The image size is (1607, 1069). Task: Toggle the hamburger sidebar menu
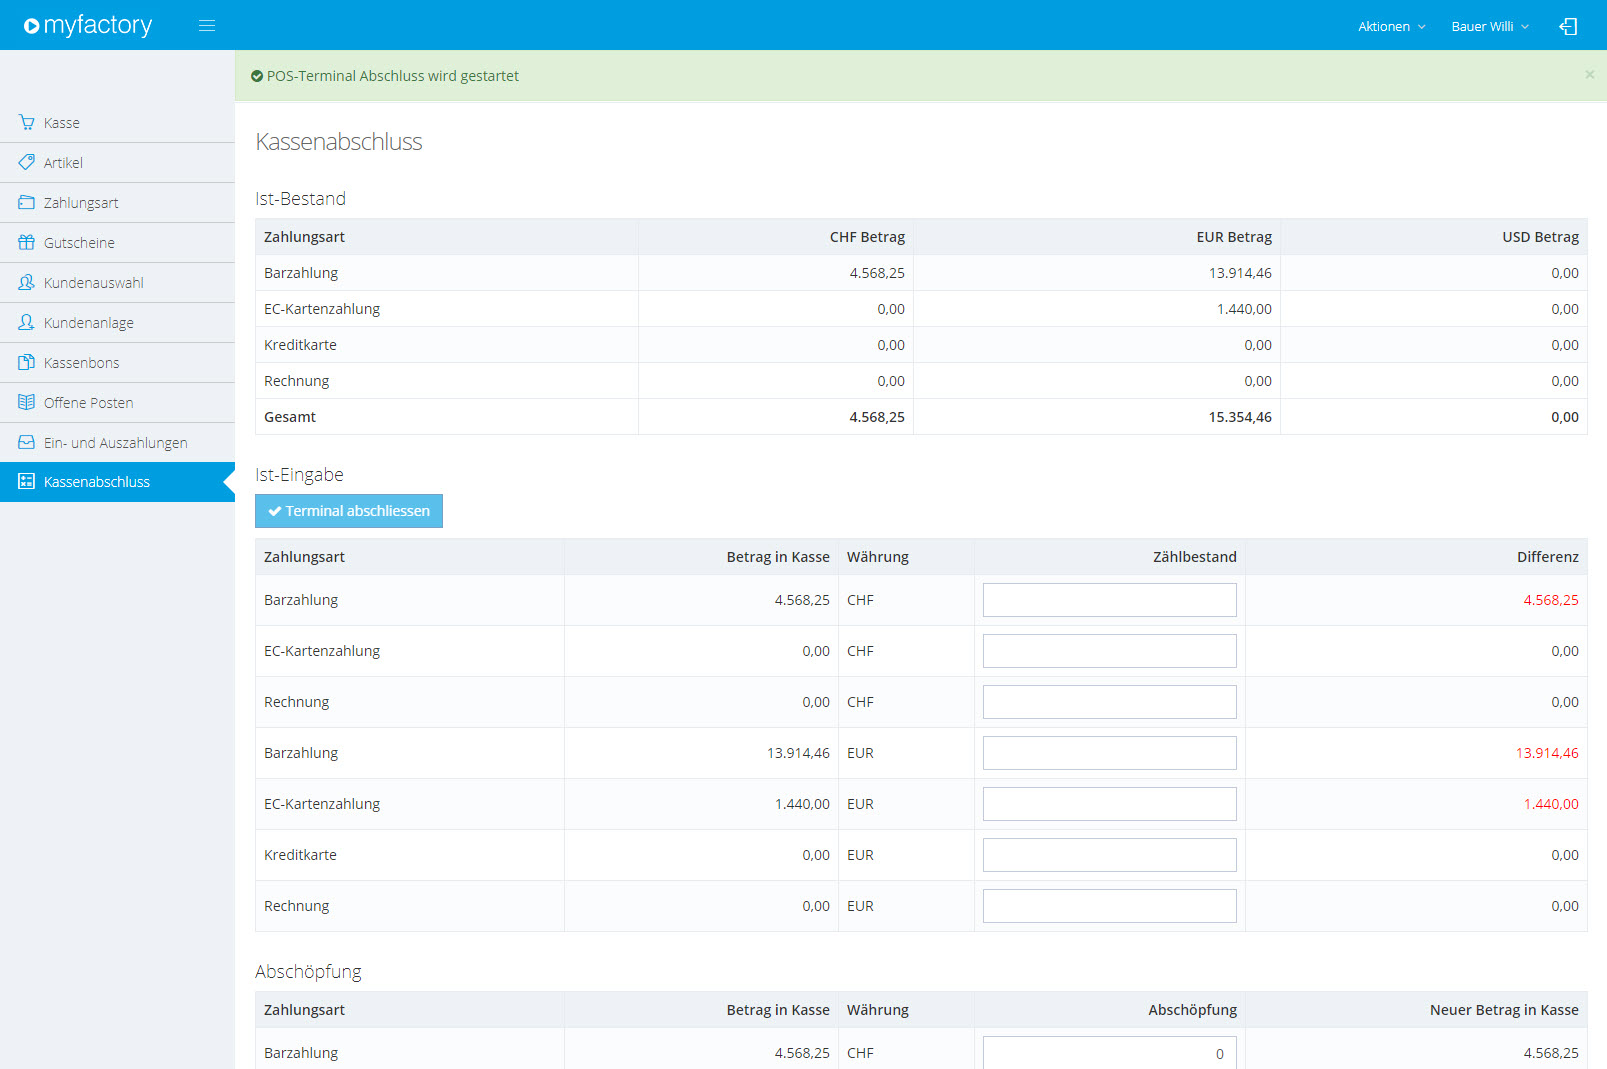point(207,26)
